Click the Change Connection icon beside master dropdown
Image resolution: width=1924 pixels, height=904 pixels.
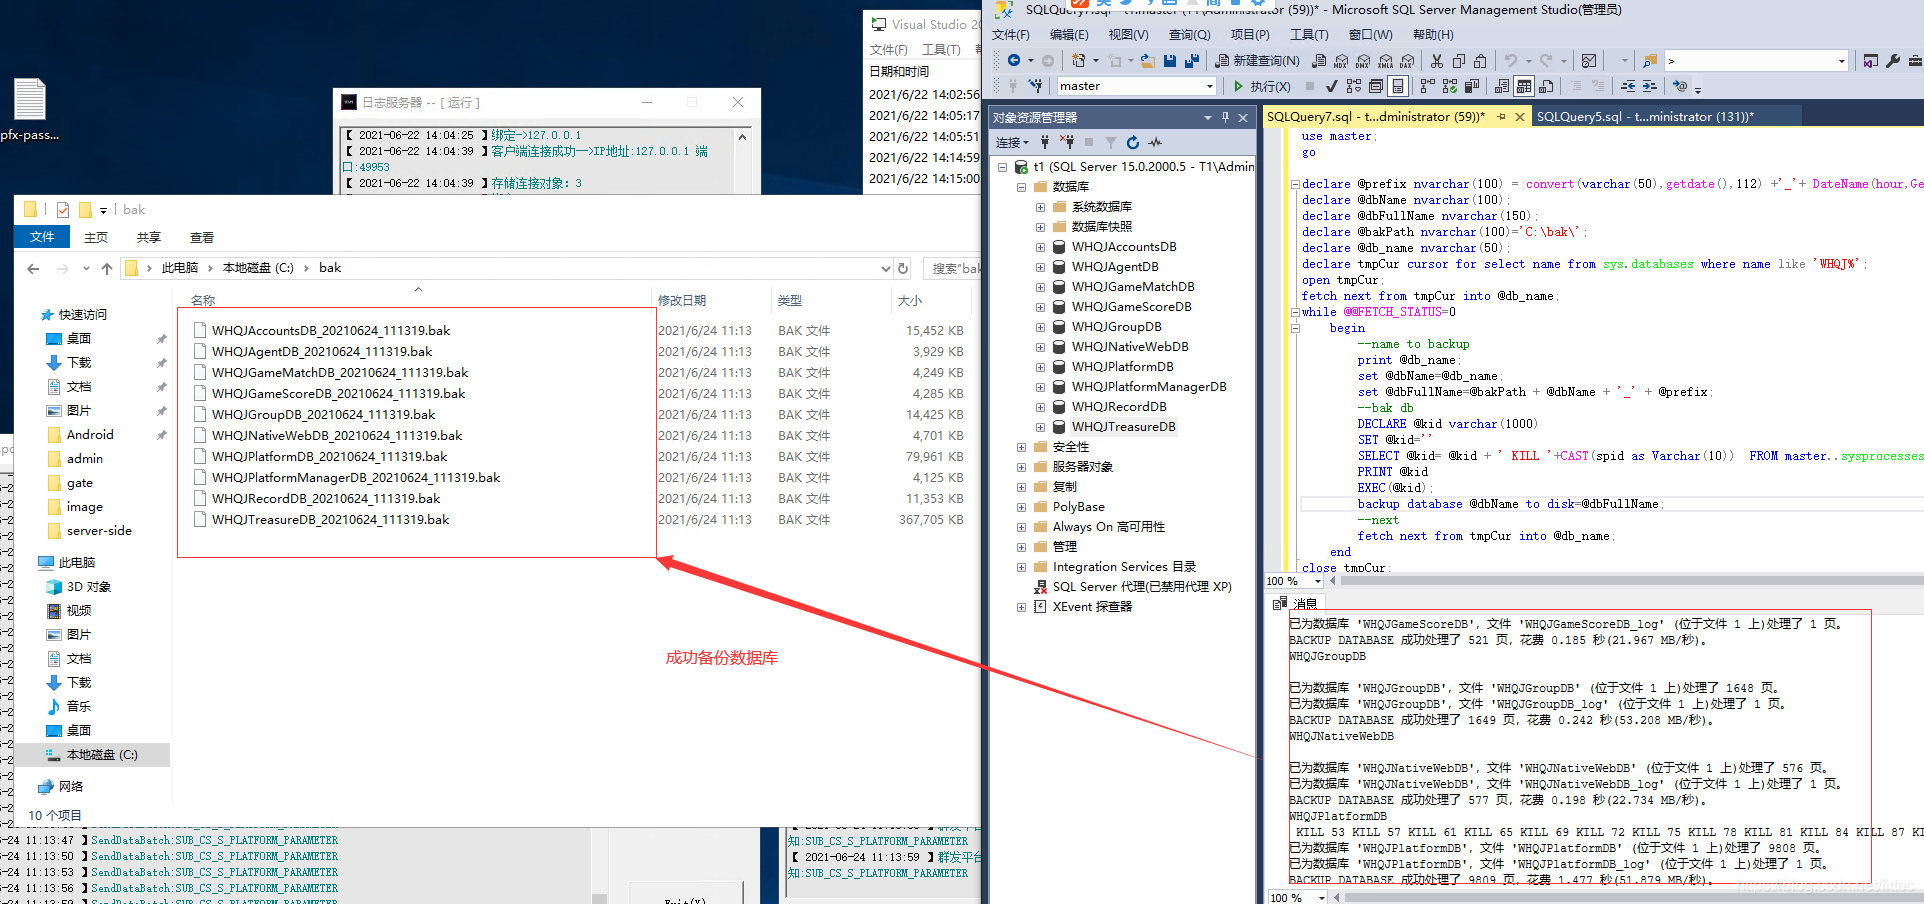tap(1035, 86)
